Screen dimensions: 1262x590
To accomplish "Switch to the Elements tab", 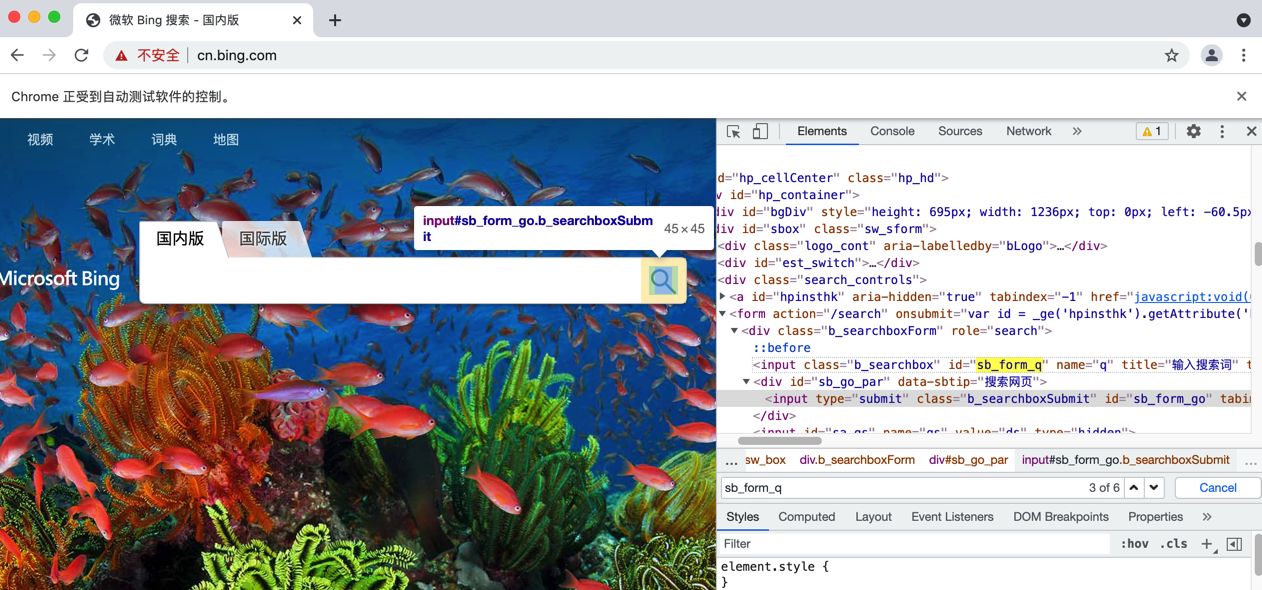I will pyautogui.click(x=822, y=131).
